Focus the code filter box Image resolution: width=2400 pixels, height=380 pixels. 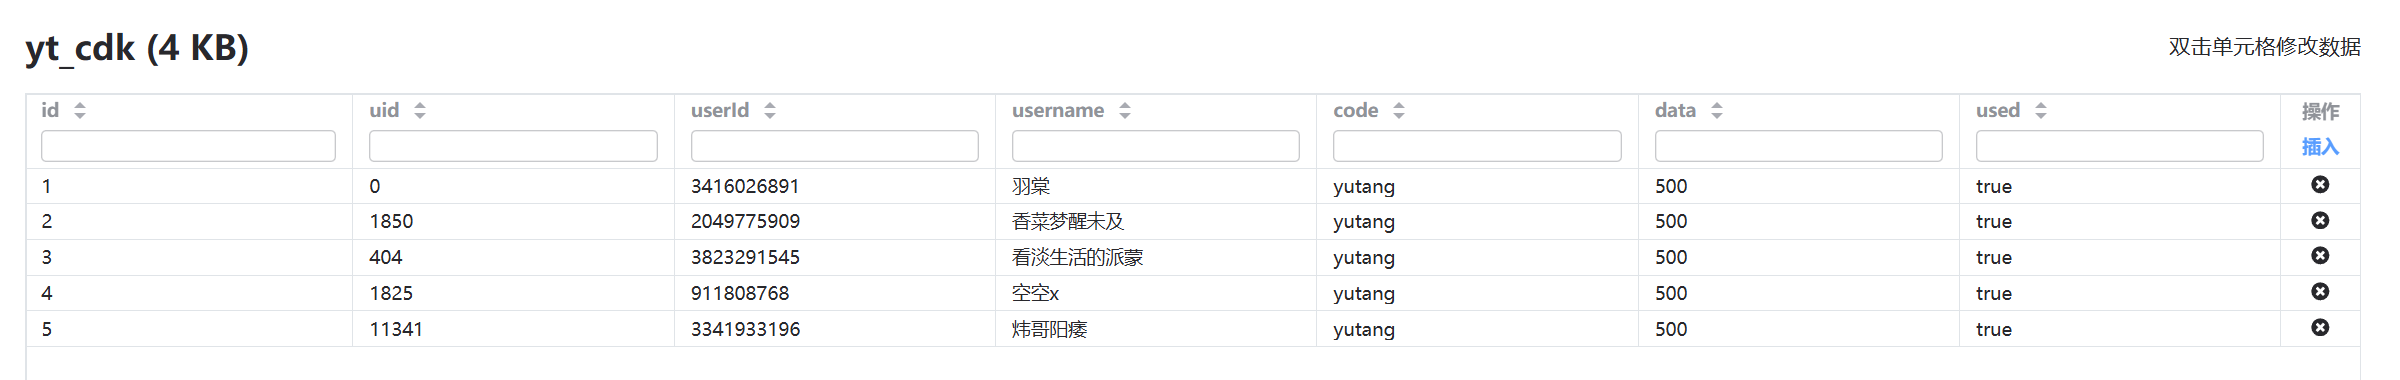pos(1477,146)
